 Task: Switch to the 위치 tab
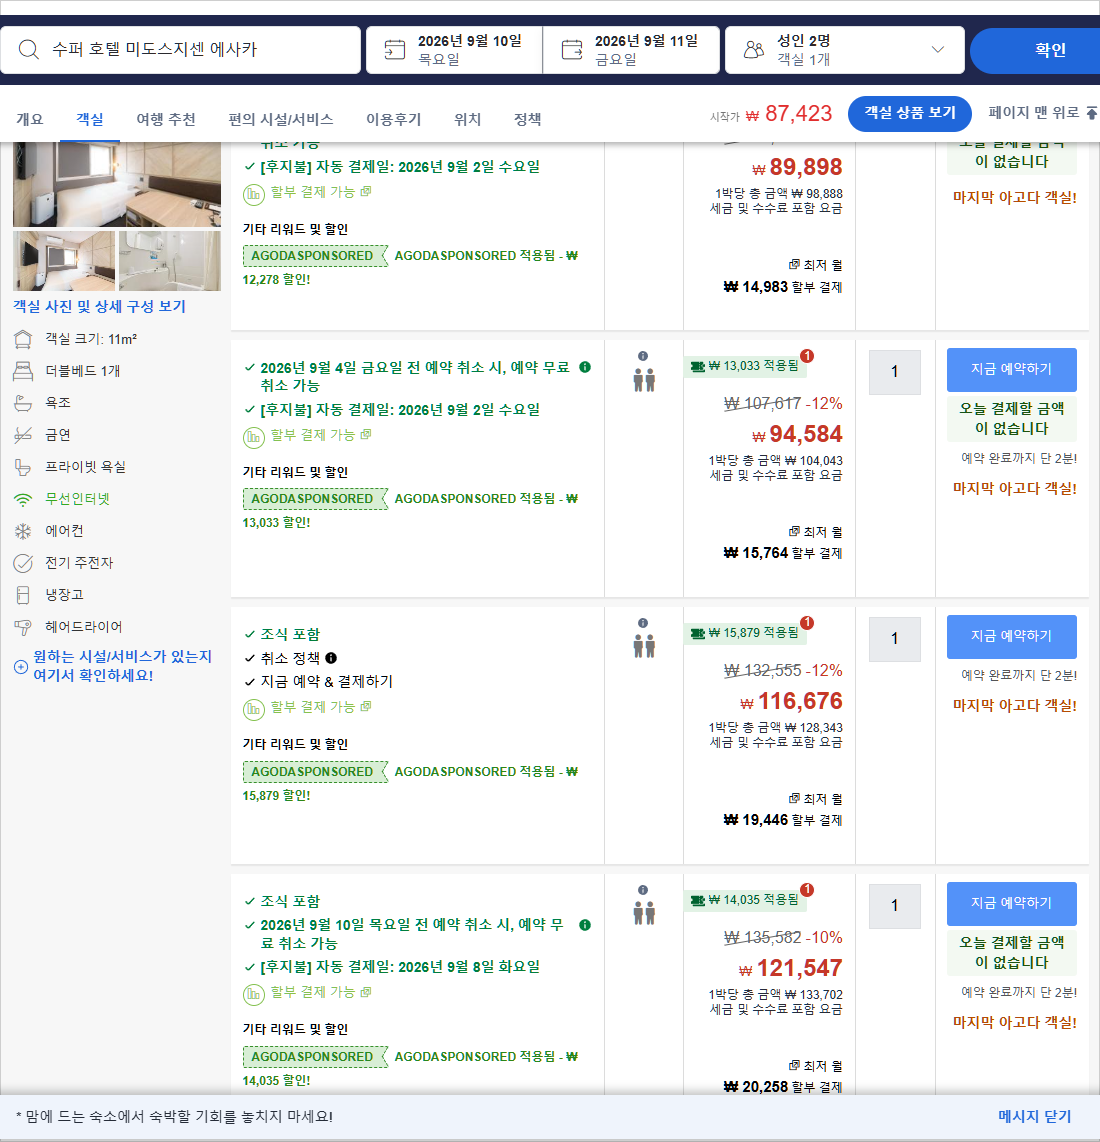(467, 119)
